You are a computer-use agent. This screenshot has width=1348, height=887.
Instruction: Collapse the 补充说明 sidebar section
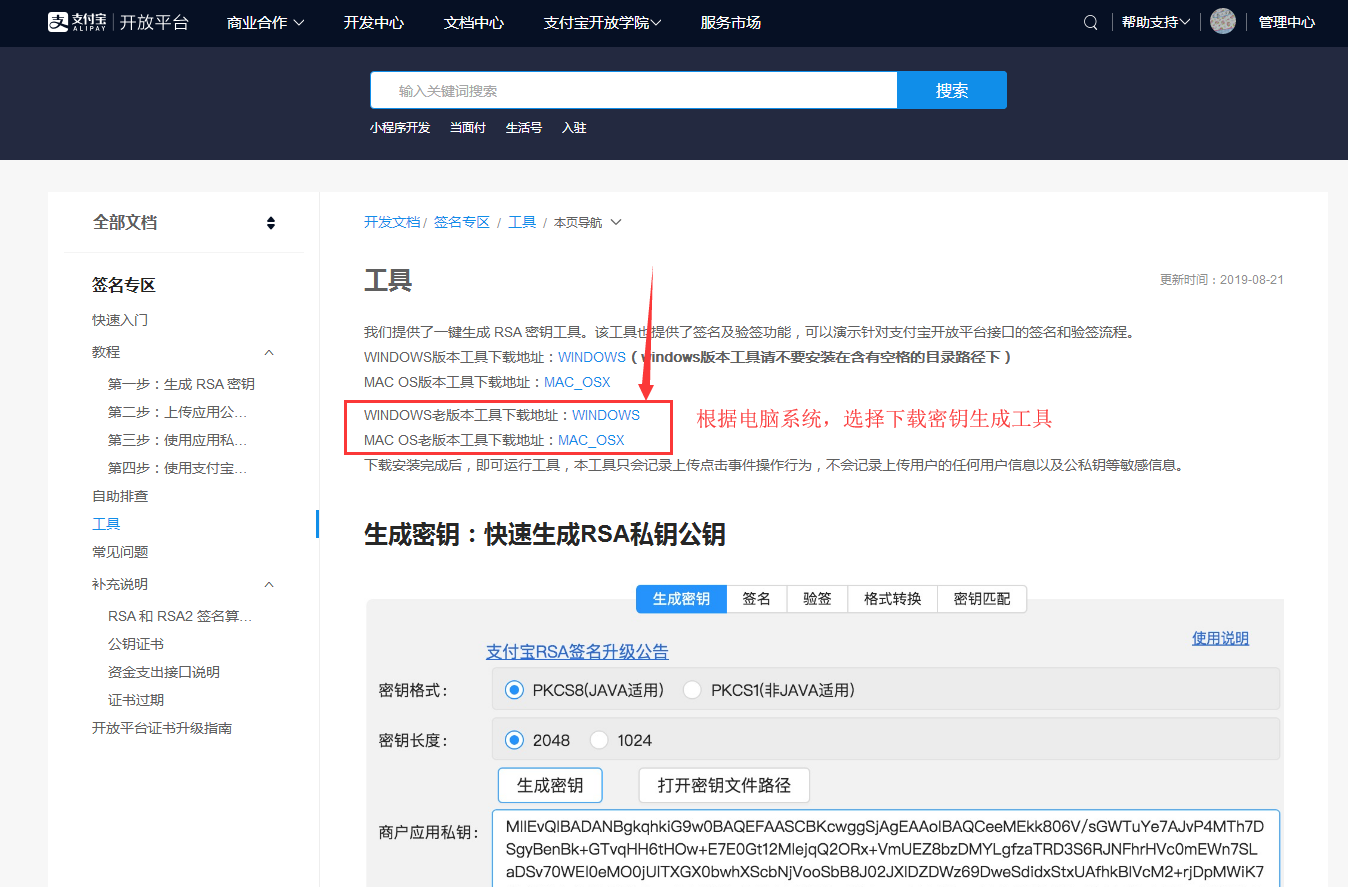point(269,585)
